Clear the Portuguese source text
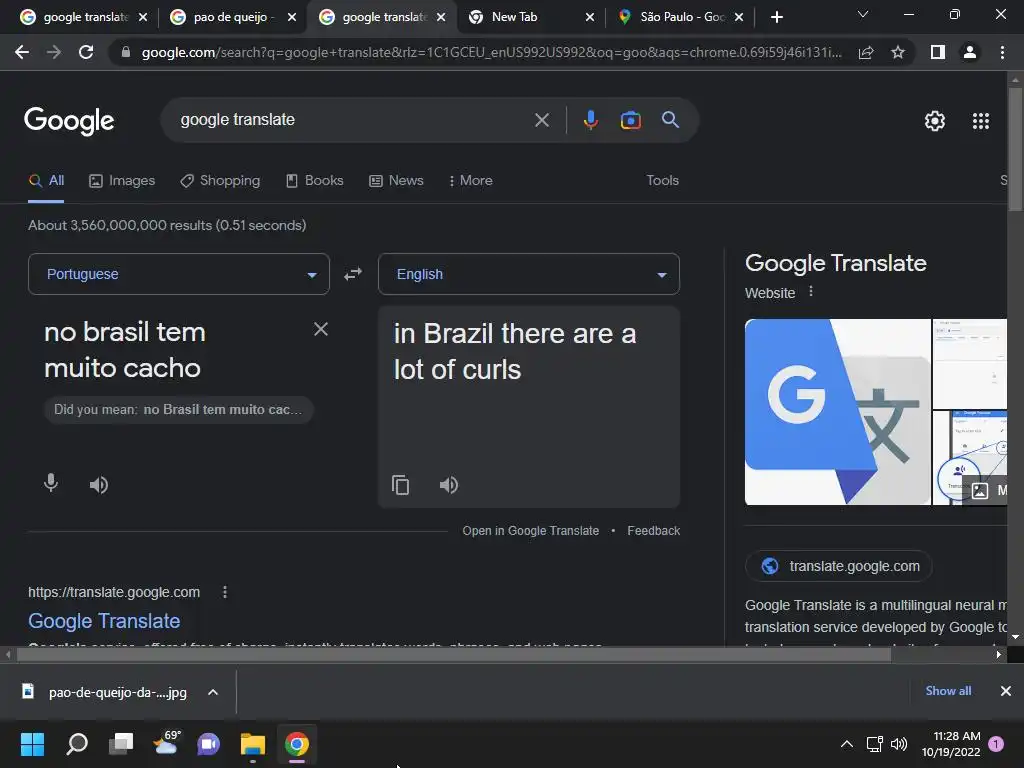This screenshot has width=1024, height=768. pyautogui.click(x=321, y=329)
